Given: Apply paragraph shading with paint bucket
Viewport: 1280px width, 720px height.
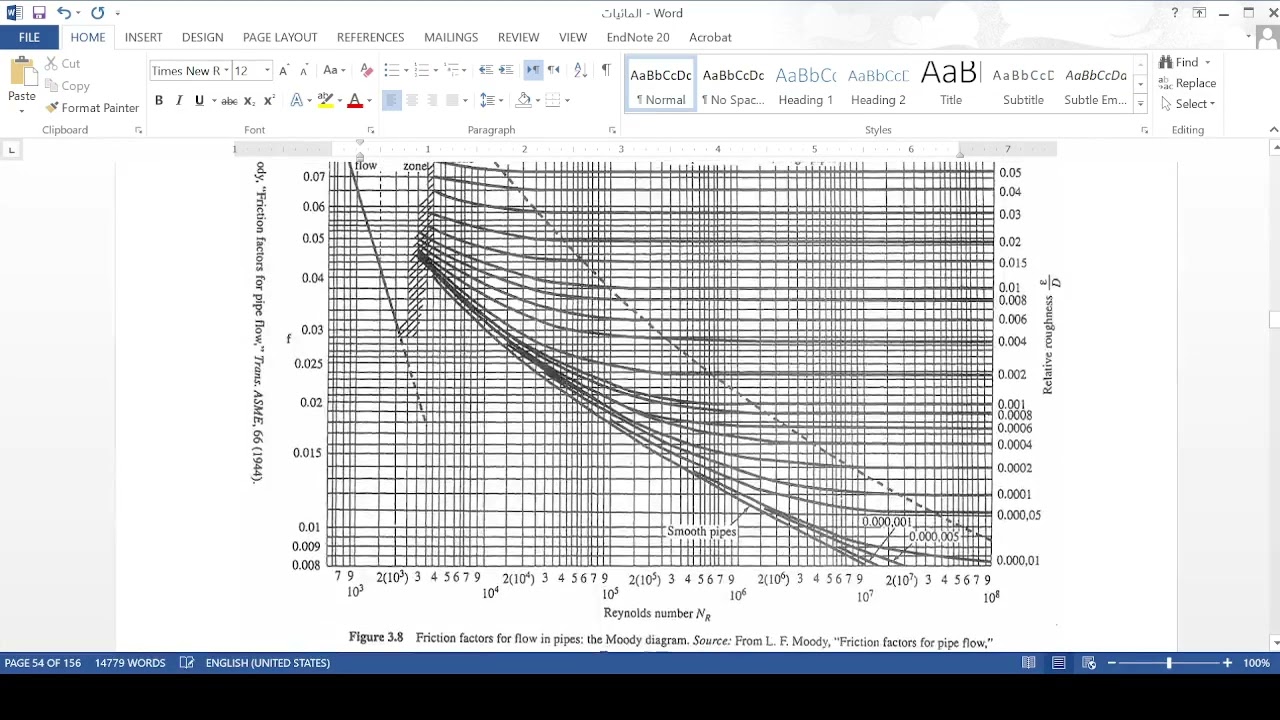Looking at the screenshot, I should pos(523,101).
